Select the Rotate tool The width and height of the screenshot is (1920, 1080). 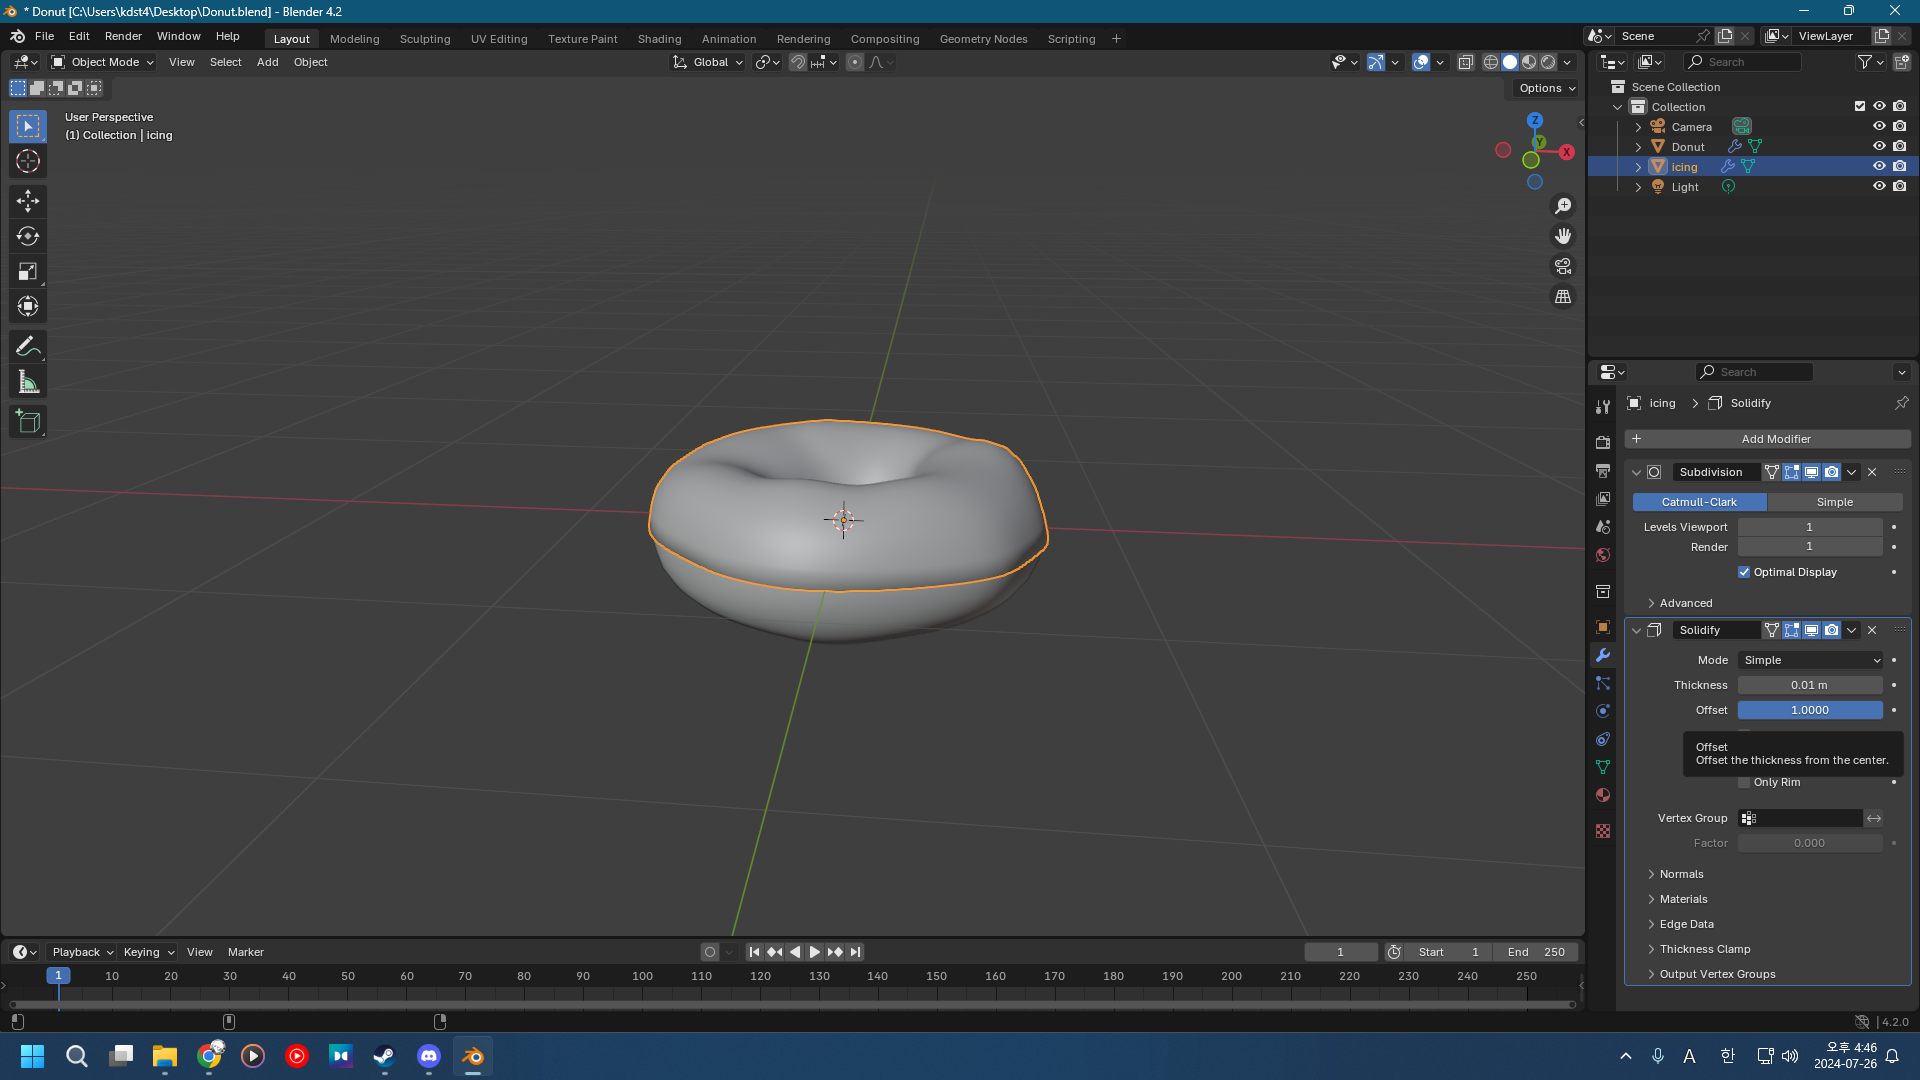coord(28,236)
